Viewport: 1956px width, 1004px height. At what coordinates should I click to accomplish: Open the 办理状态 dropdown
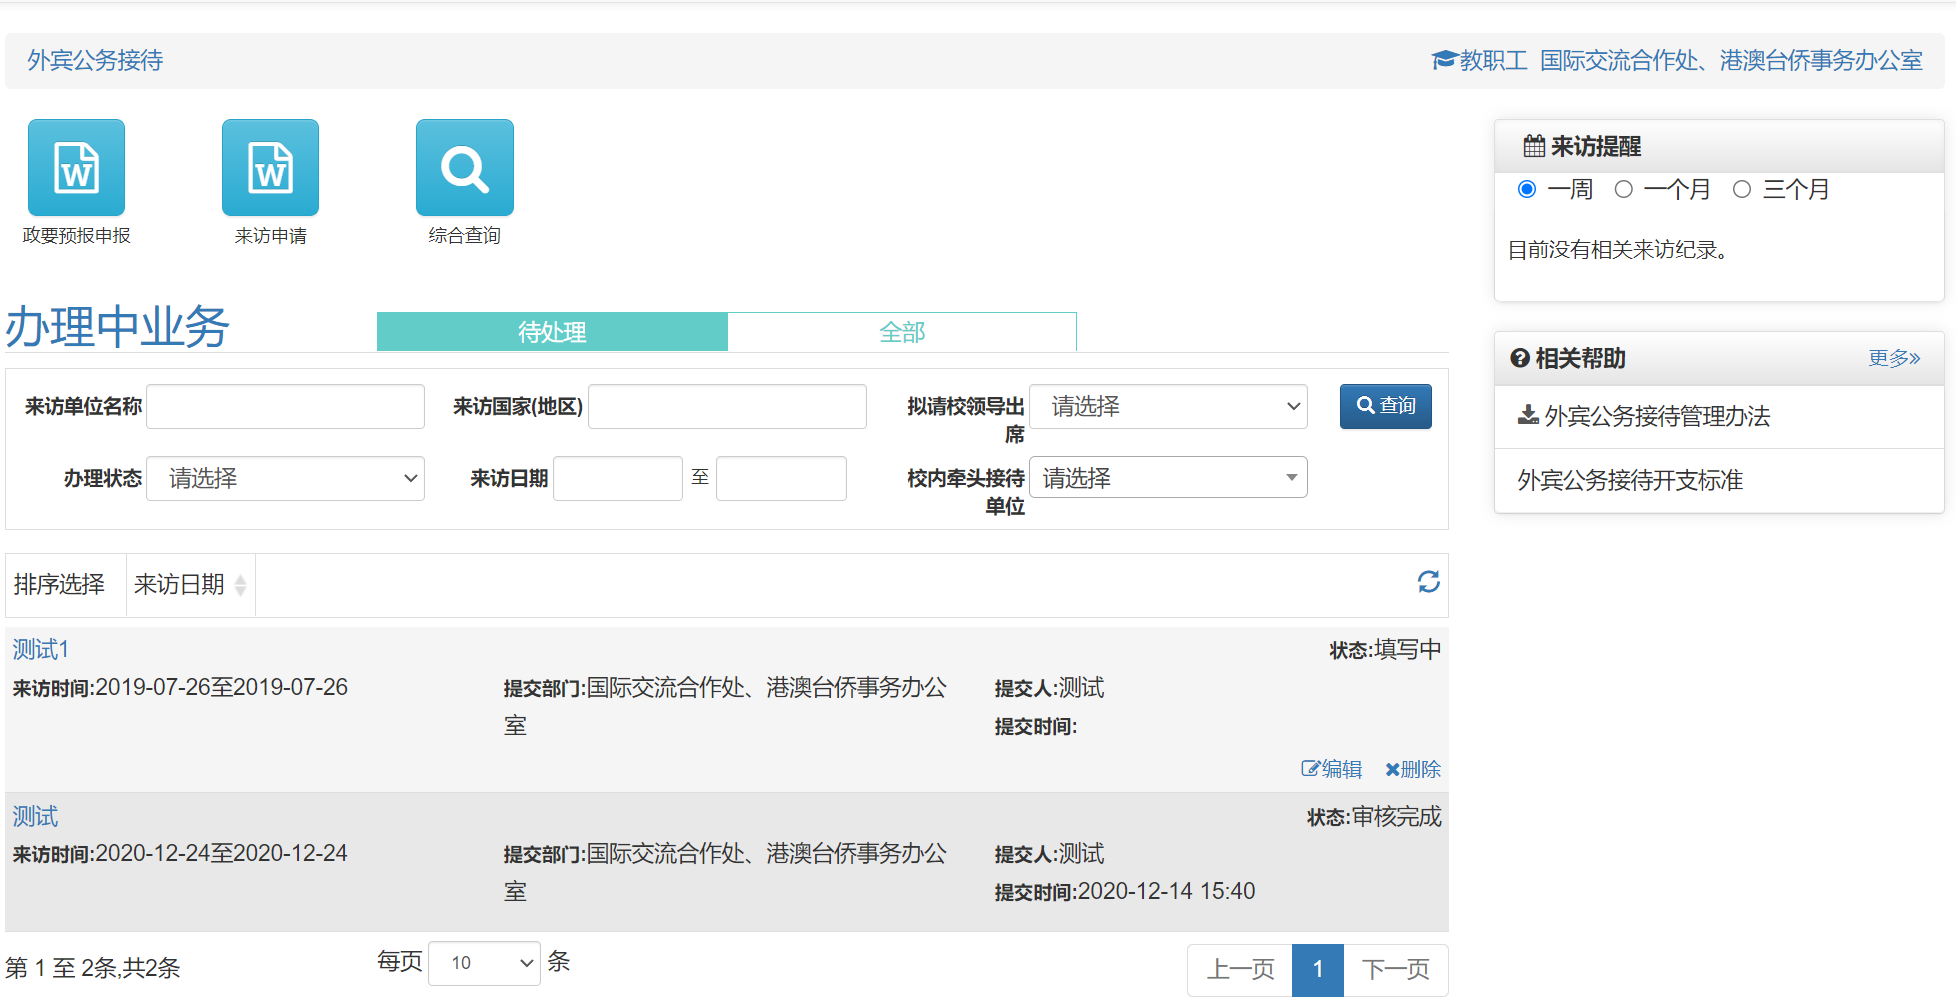point(286,478)
